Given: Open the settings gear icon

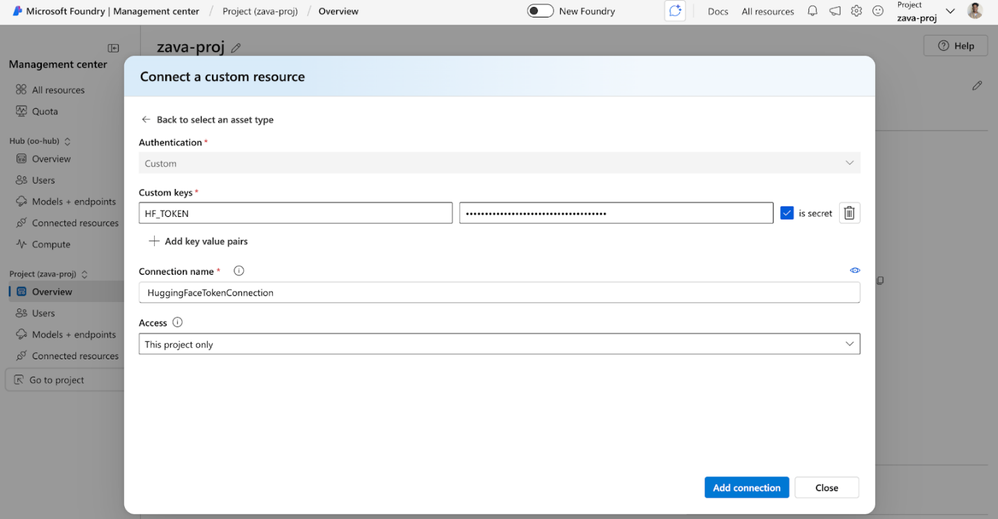Looking at the screenshot, I should pyautogui.click(x=856, y=11).
